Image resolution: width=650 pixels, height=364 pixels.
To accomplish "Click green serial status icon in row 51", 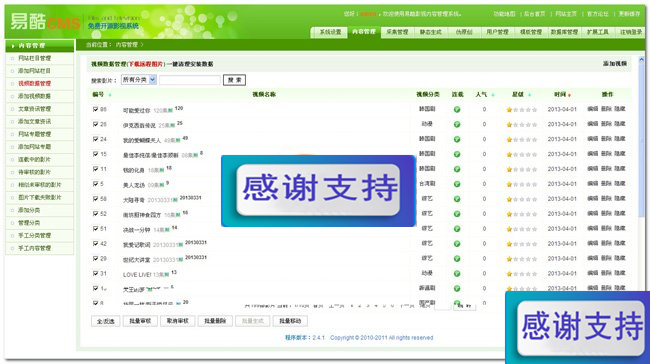I will pyautogui.click(x=457, y=229).
